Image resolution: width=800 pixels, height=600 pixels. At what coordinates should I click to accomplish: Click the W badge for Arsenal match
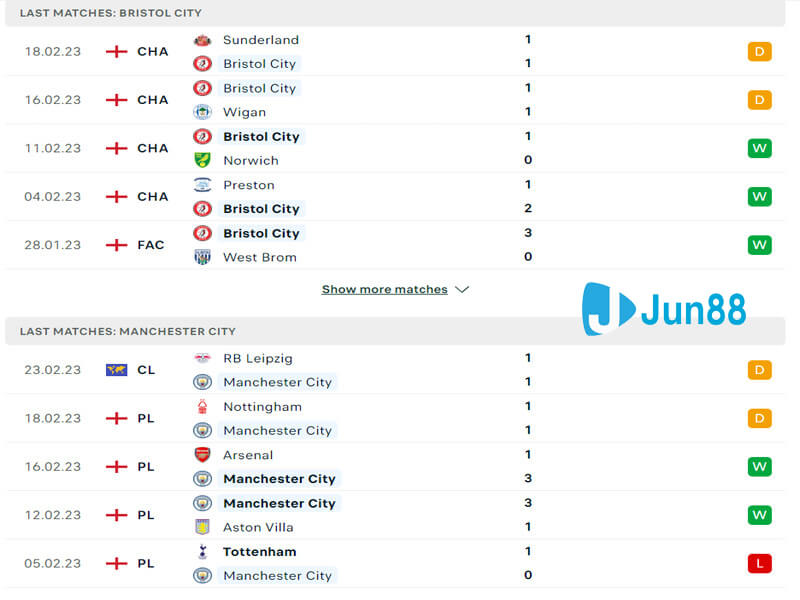(759, 467)
